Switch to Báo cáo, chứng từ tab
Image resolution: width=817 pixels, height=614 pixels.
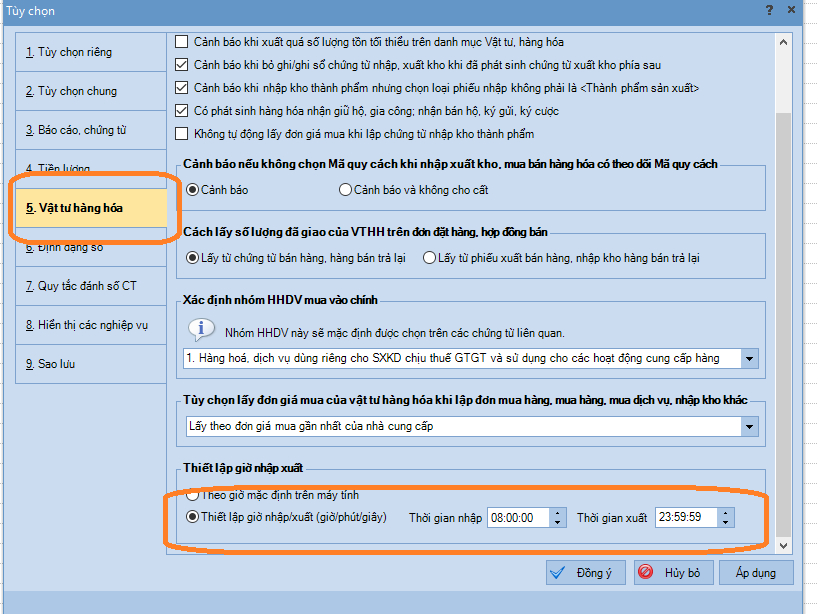(88, 130)
